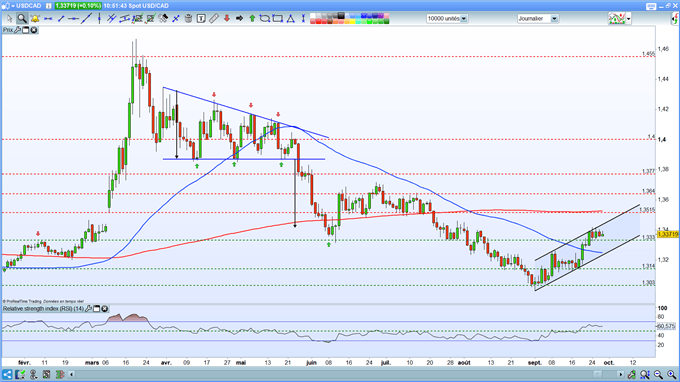Zoom in the chart horizontally

pos(671,374)
